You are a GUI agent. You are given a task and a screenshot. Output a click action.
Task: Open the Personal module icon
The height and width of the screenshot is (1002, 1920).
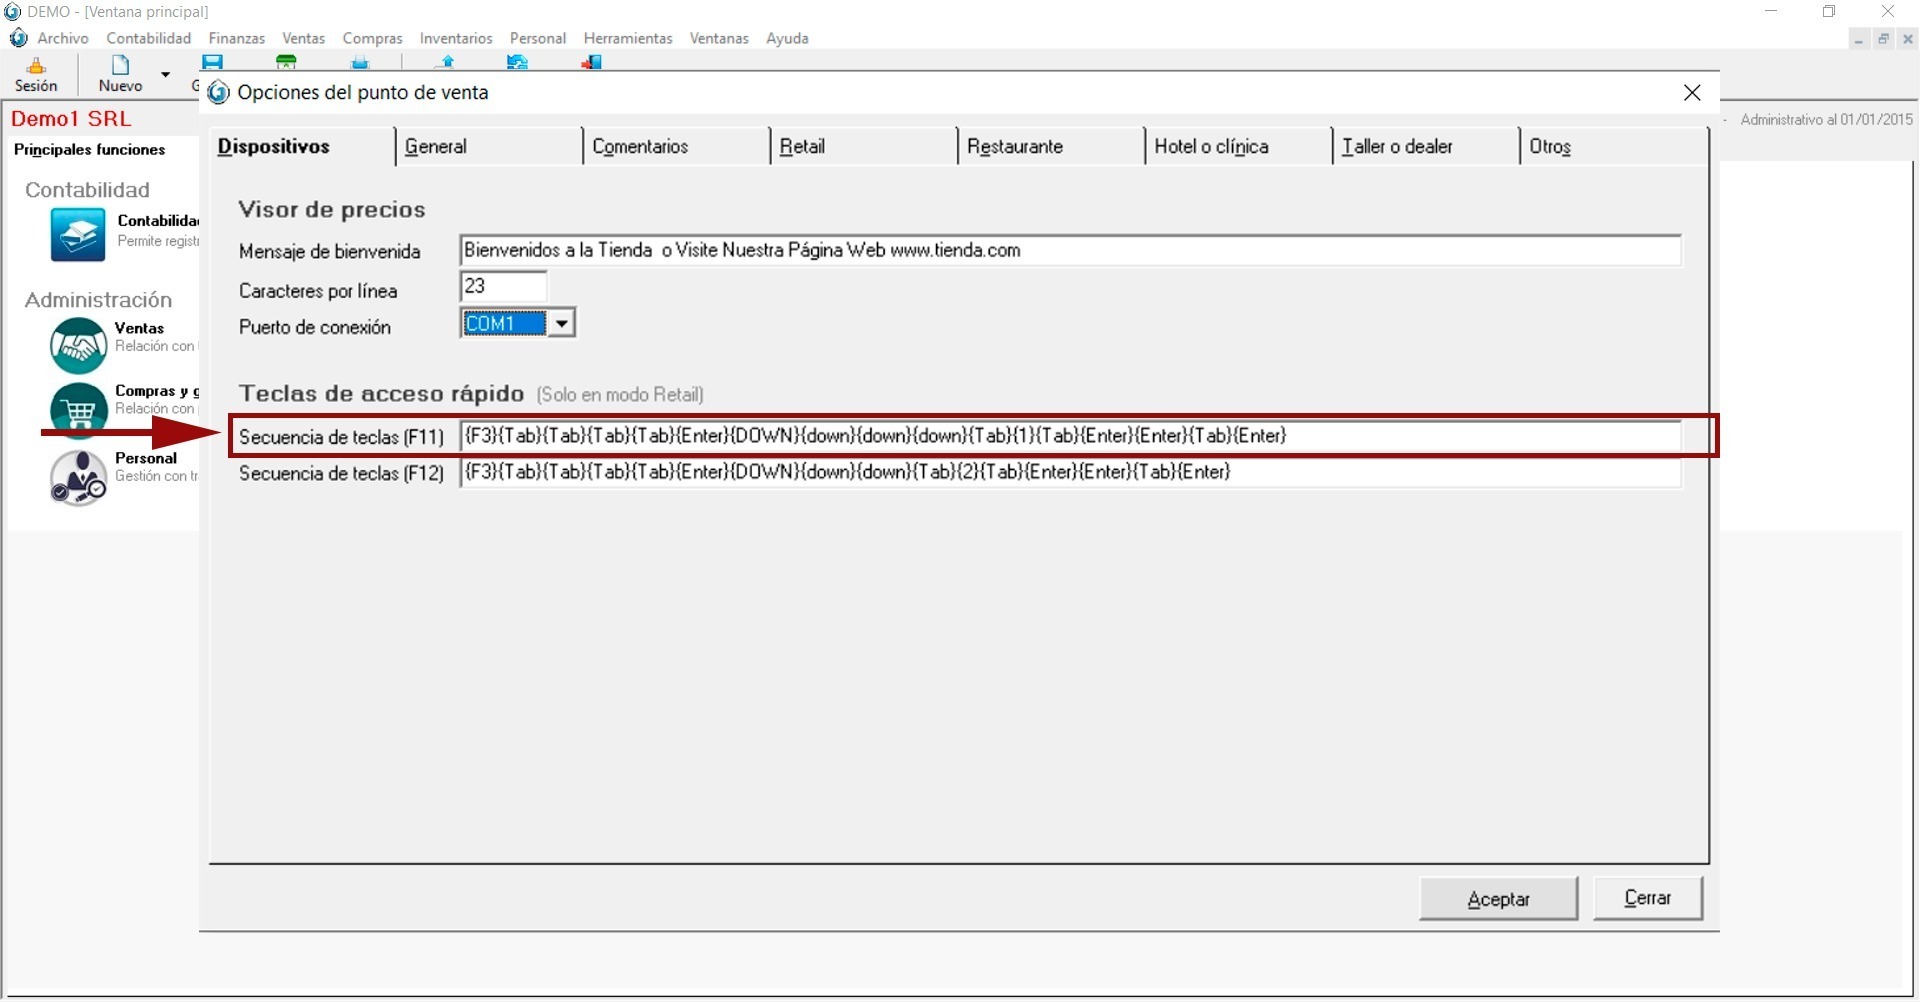click(x=78, y=477)
